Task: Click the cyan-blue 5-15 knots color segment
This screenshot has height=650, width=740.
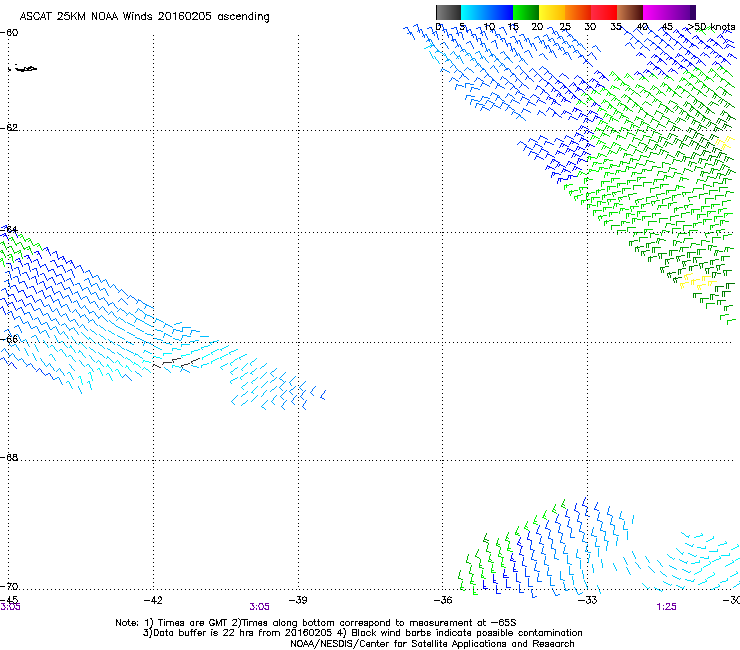Action: (x=487, y=12)
